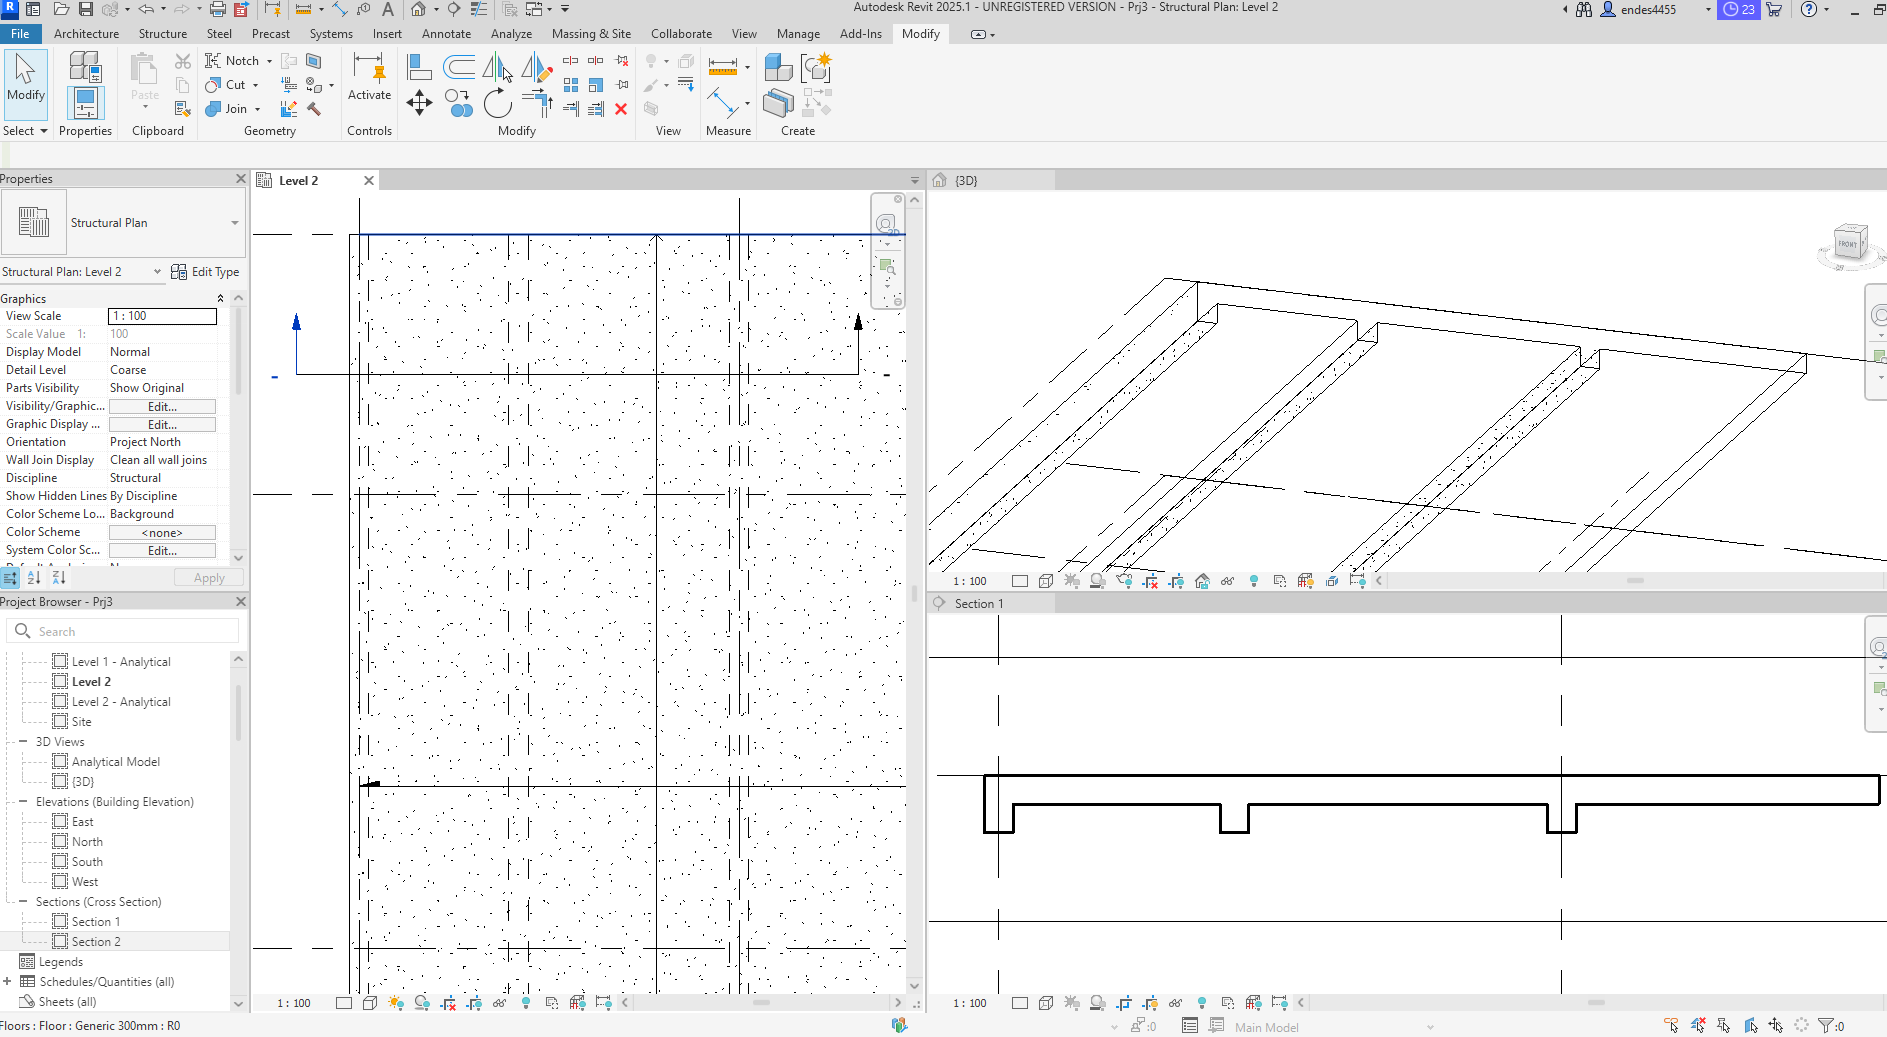The width and height of the screenshot is (1887, 1037).
Task: Open the Structural Plan type selector dropdown
Action: (234, 222)
